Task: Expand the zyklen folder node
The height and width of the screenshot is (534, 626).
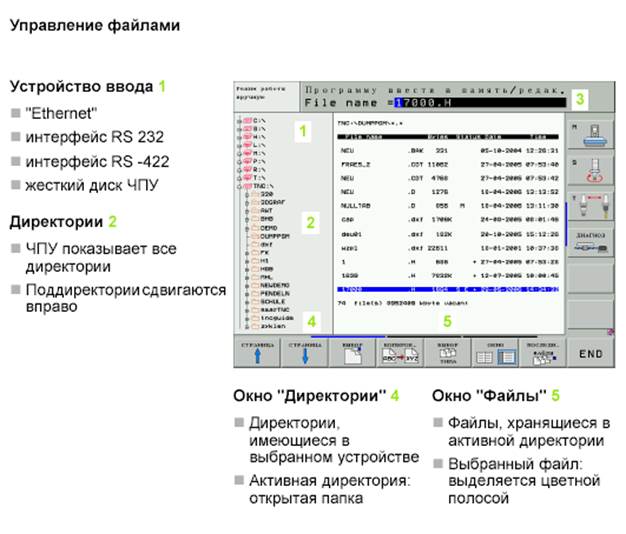Action: [x=247, y=326]
